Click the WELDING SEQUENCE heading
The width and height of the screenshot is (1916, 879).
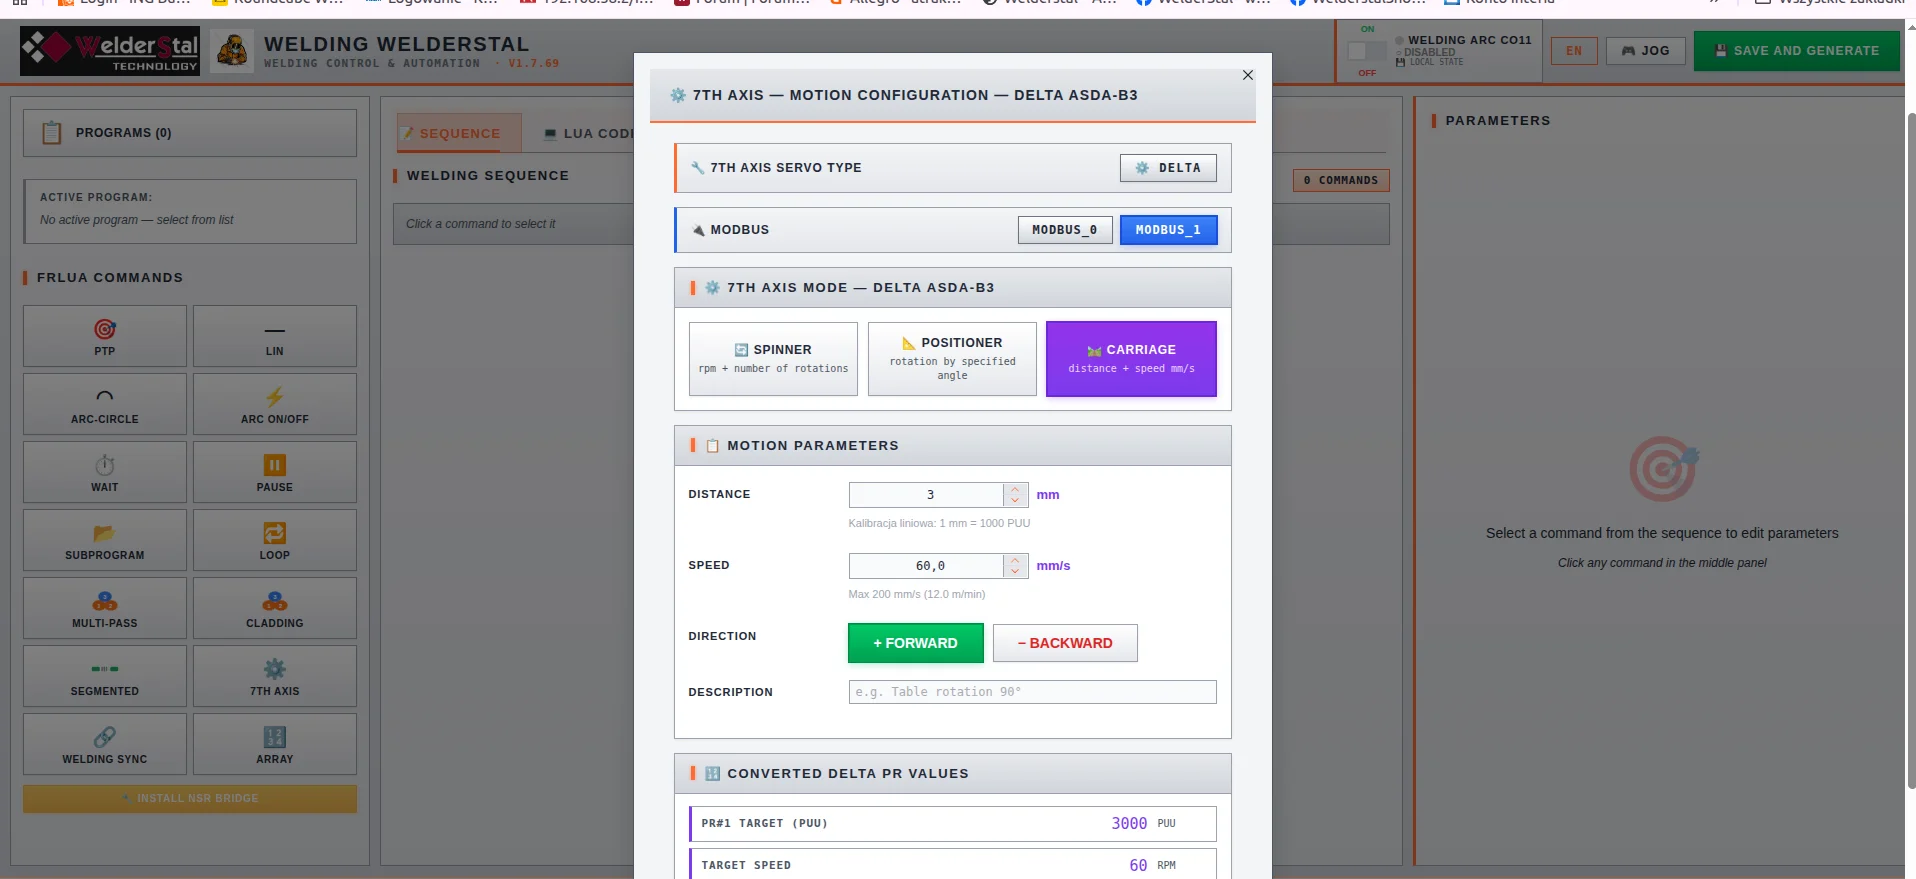click(488, 176)
